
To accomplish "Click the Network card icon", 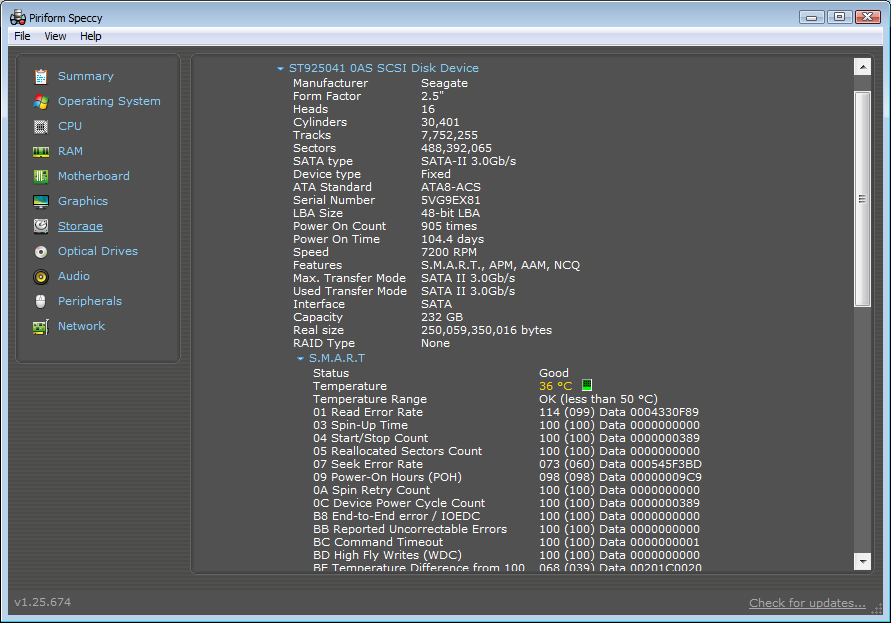I will [x=40, y=327].
